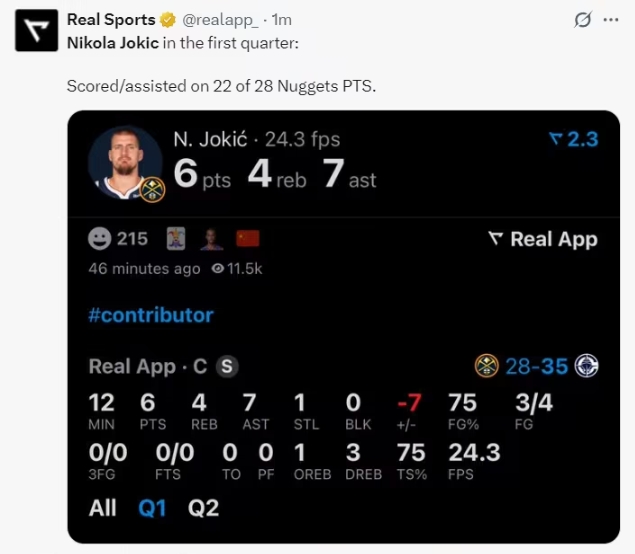This screenshot has height=554, width=635.
Task: Click the gold verified badge
Action: [x=169, y=20]
